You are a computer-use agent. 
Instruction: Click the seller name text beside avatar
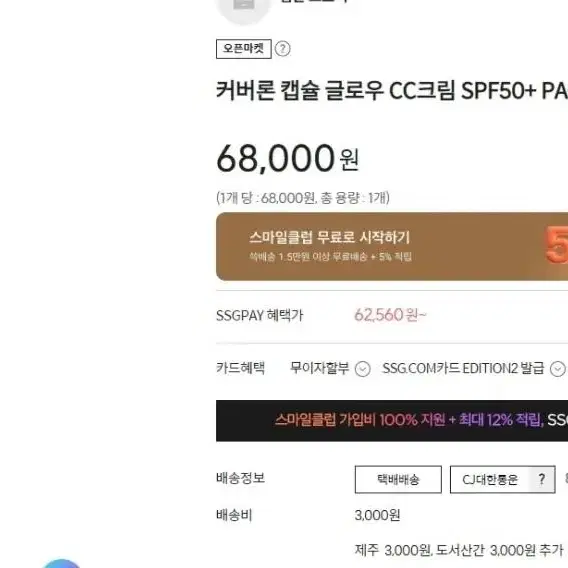click(314, 1)
